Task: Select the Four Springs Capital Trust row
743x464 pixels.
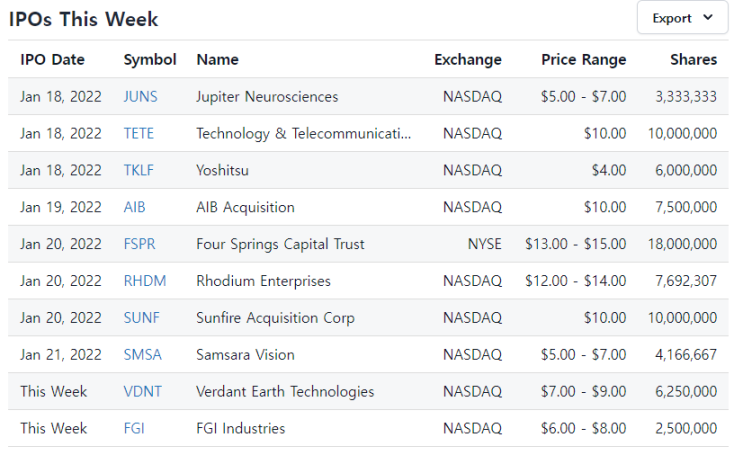Action: (x=368, y=244)
